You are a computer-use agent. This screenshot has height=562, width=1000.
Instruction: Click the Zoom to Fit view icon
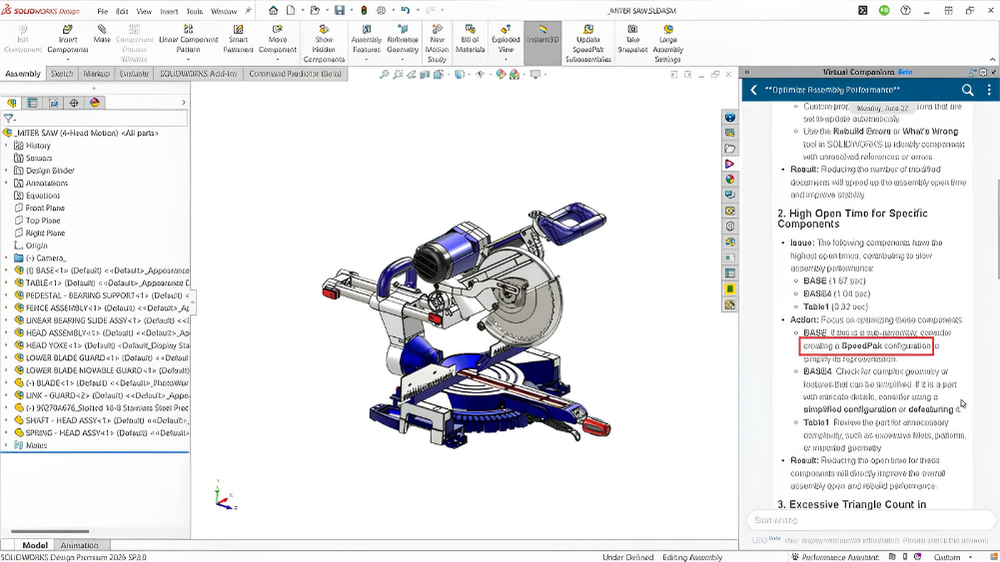click(x=384, y=75)
